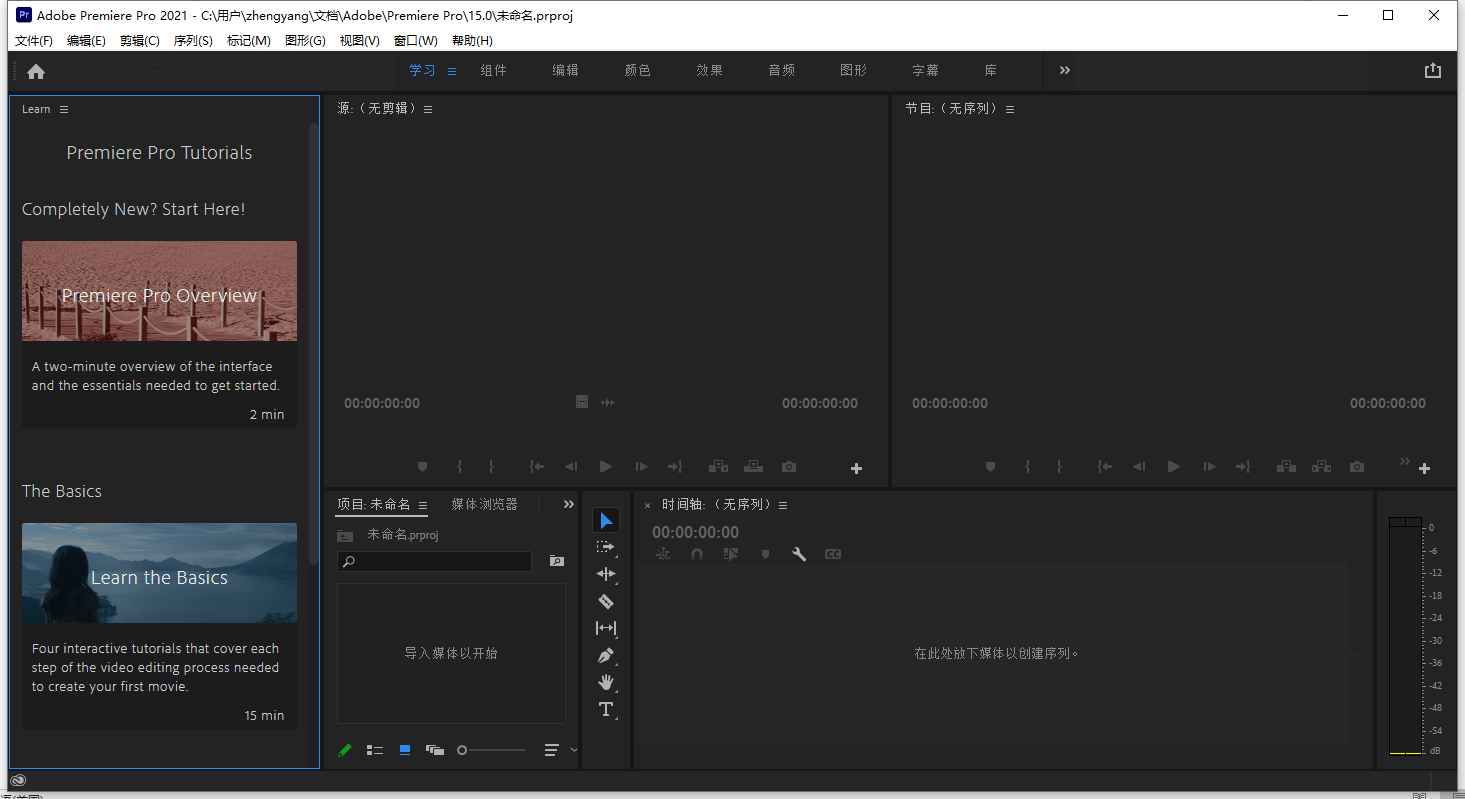The image size is (1465, 799).
Task: Go to In point in Source monitor
Action: 537,467
